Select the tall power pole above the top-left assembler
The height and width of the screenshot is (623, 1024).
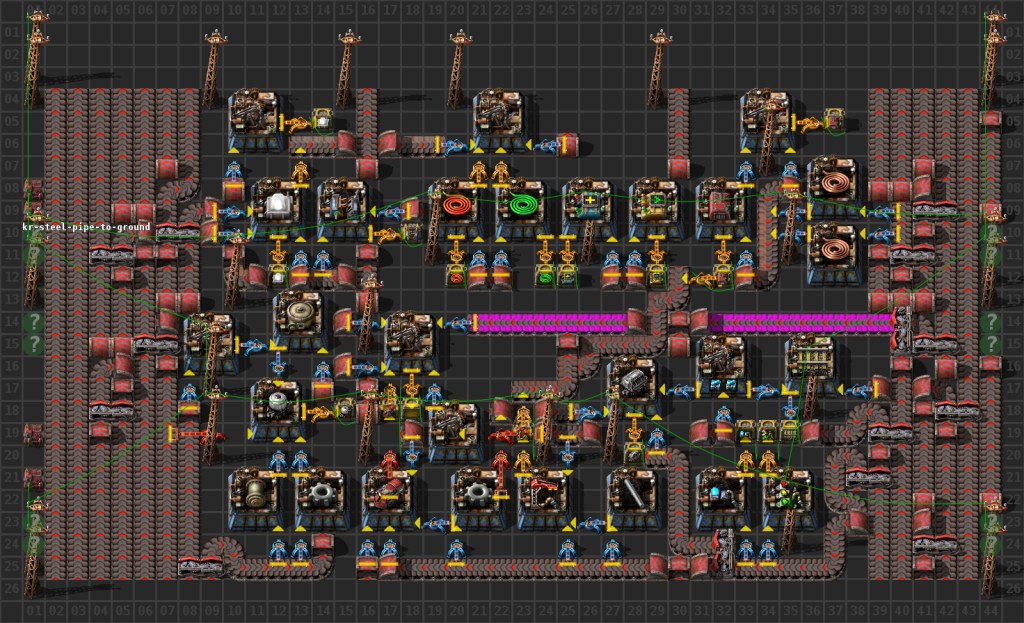click(212, 69)
